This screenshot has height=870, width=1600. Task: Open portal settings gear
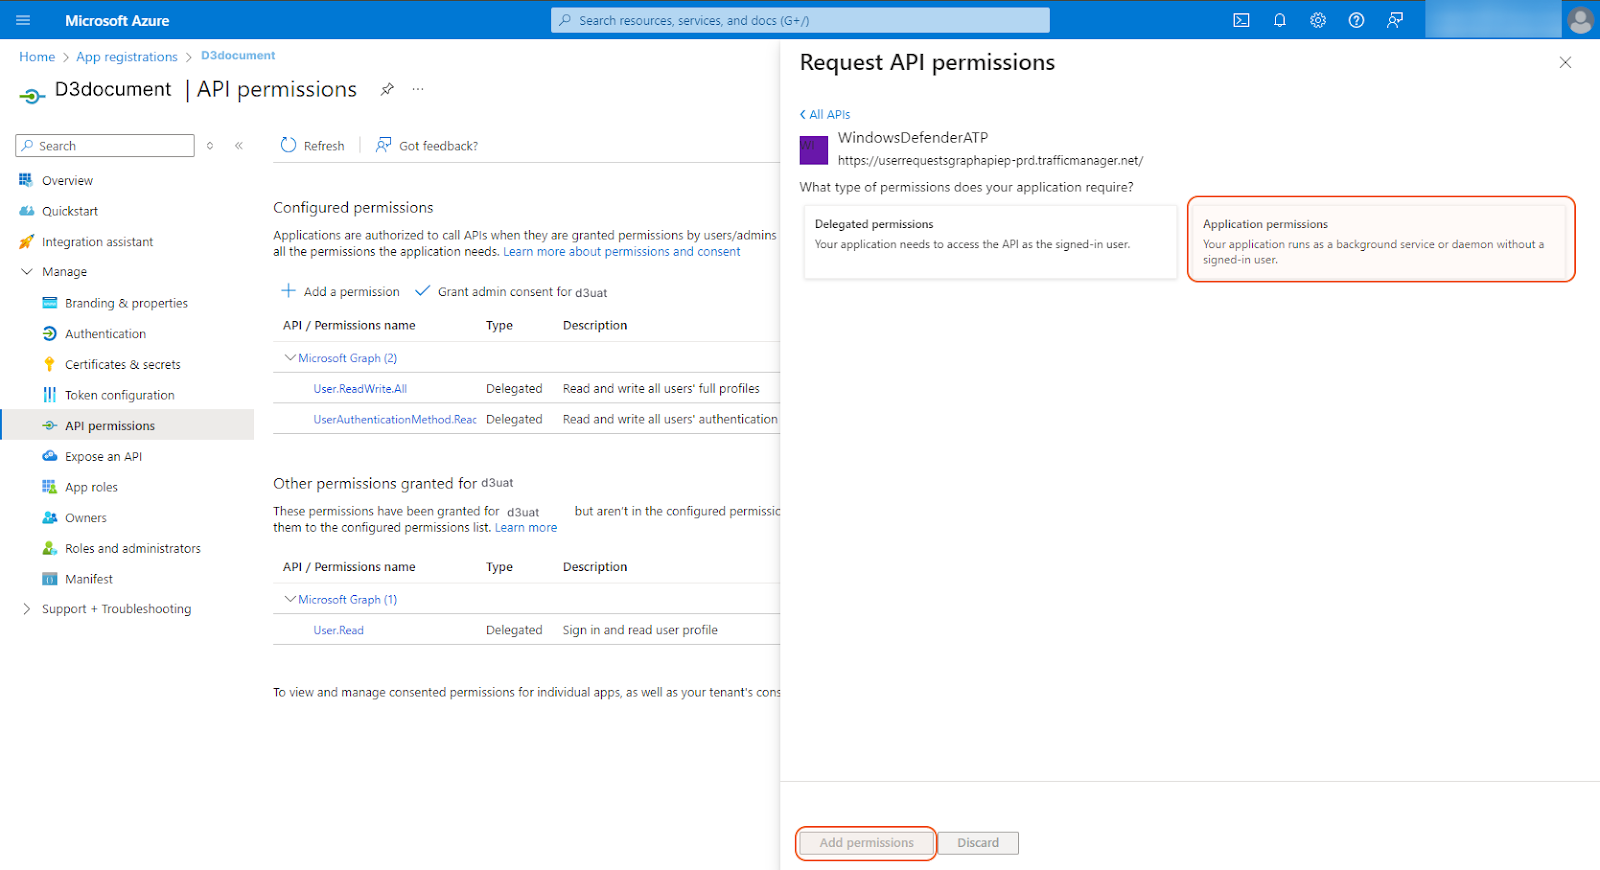pos(1318,20)
